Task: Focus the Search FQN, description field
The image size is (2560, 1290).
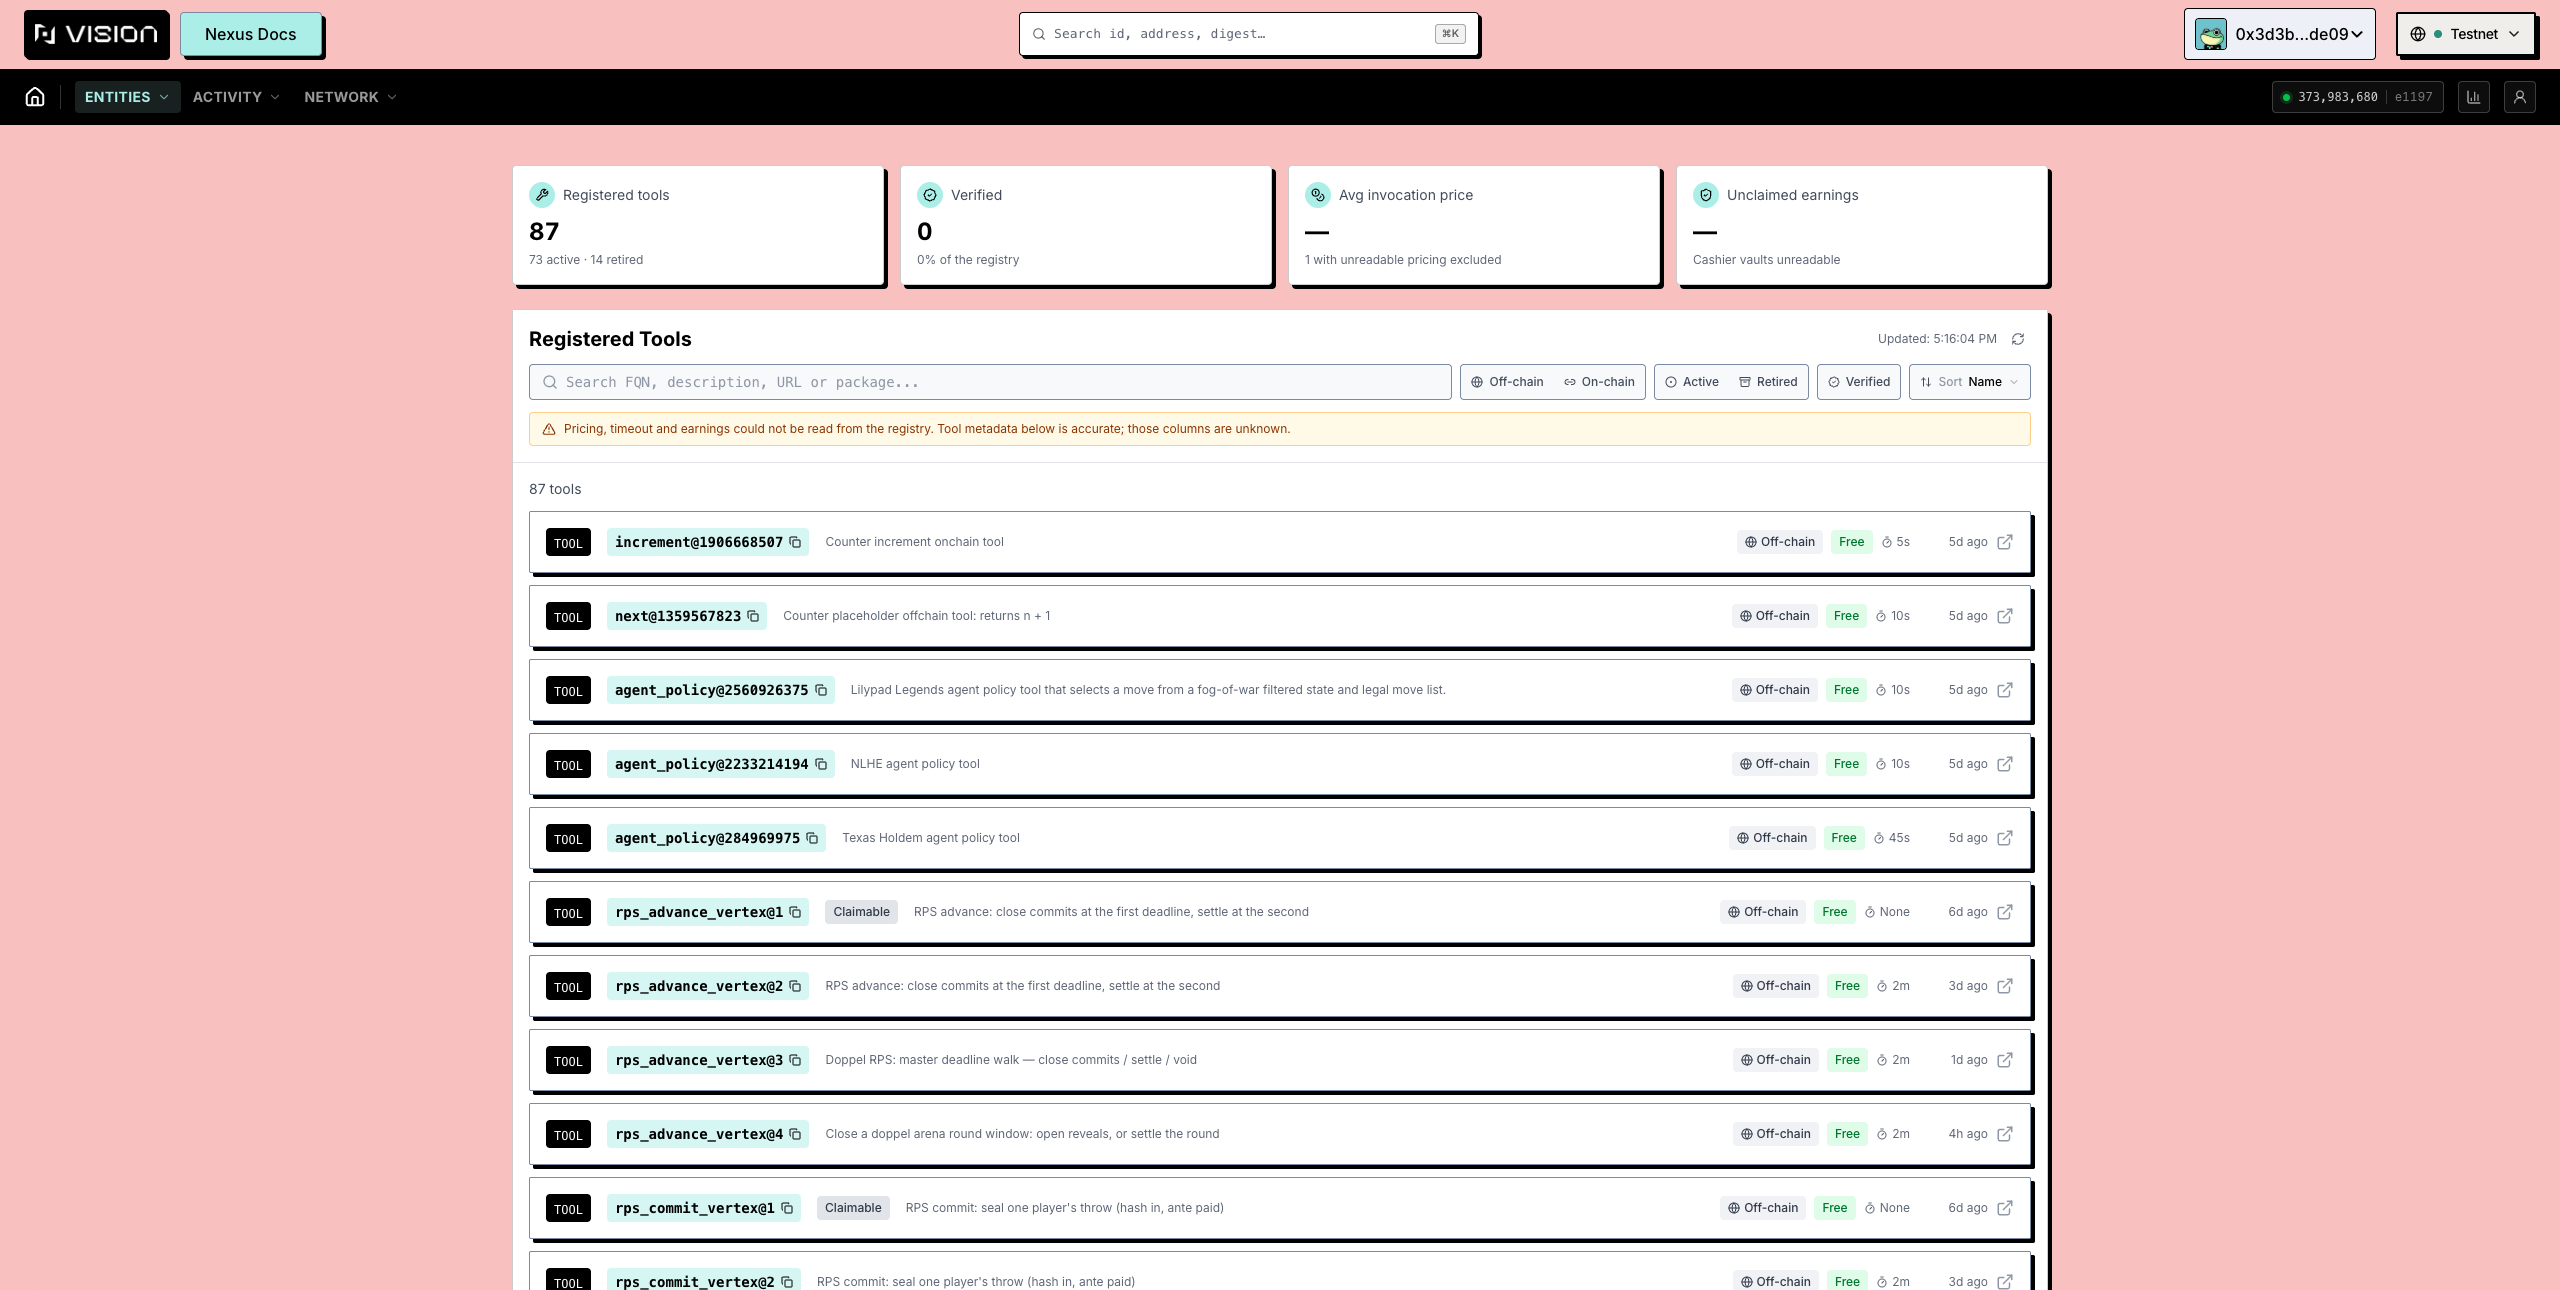Action: 990,382
